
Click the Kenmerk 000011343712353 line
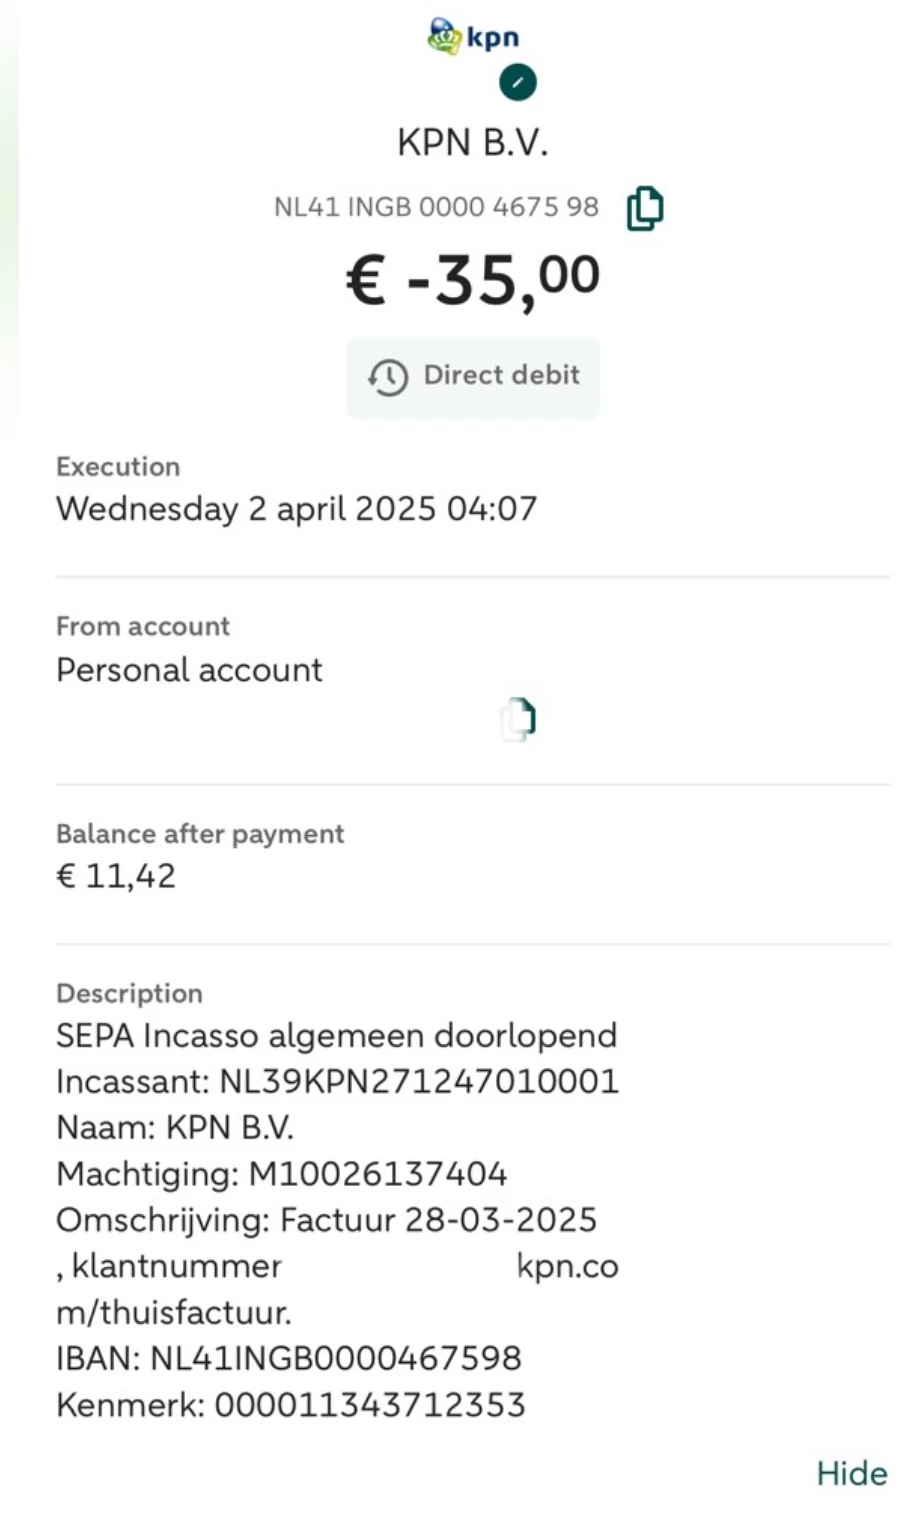(290, 1405)
